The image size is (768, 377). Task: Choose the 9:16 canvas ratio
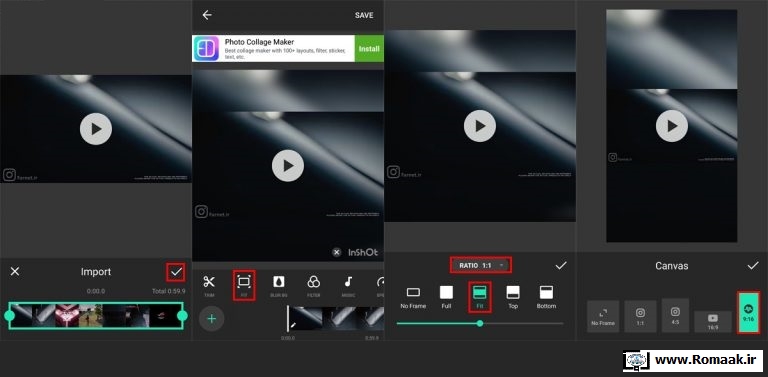(748, 313)
